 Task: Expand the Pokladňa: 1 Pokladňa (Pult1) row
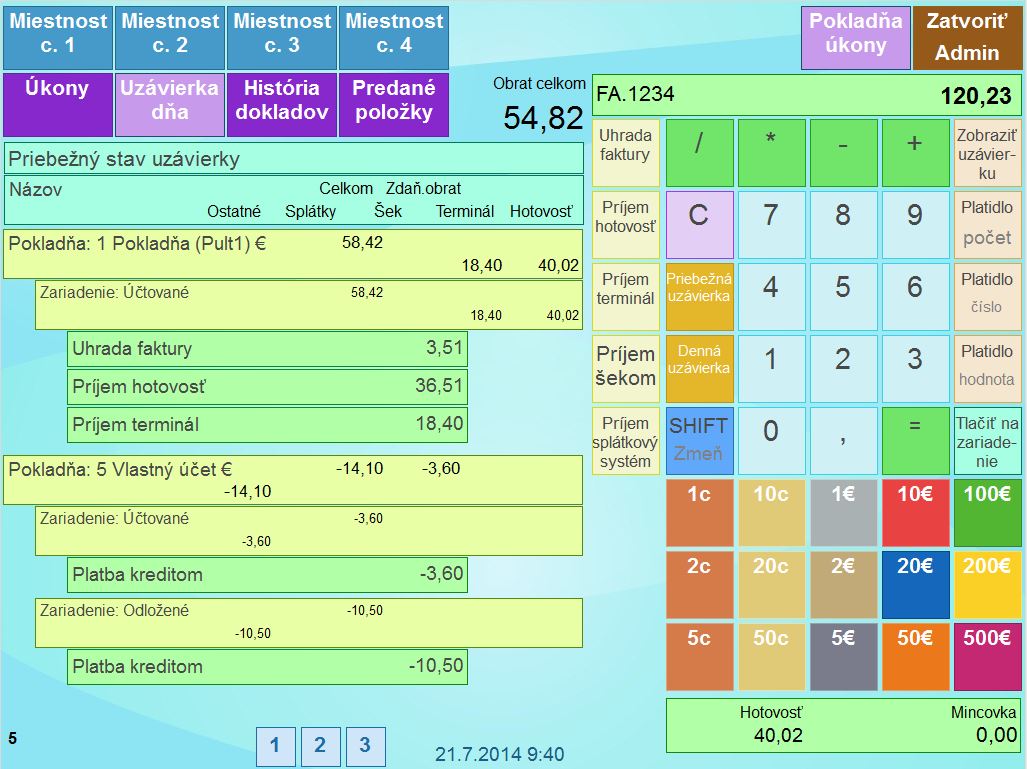click(293, 254)
